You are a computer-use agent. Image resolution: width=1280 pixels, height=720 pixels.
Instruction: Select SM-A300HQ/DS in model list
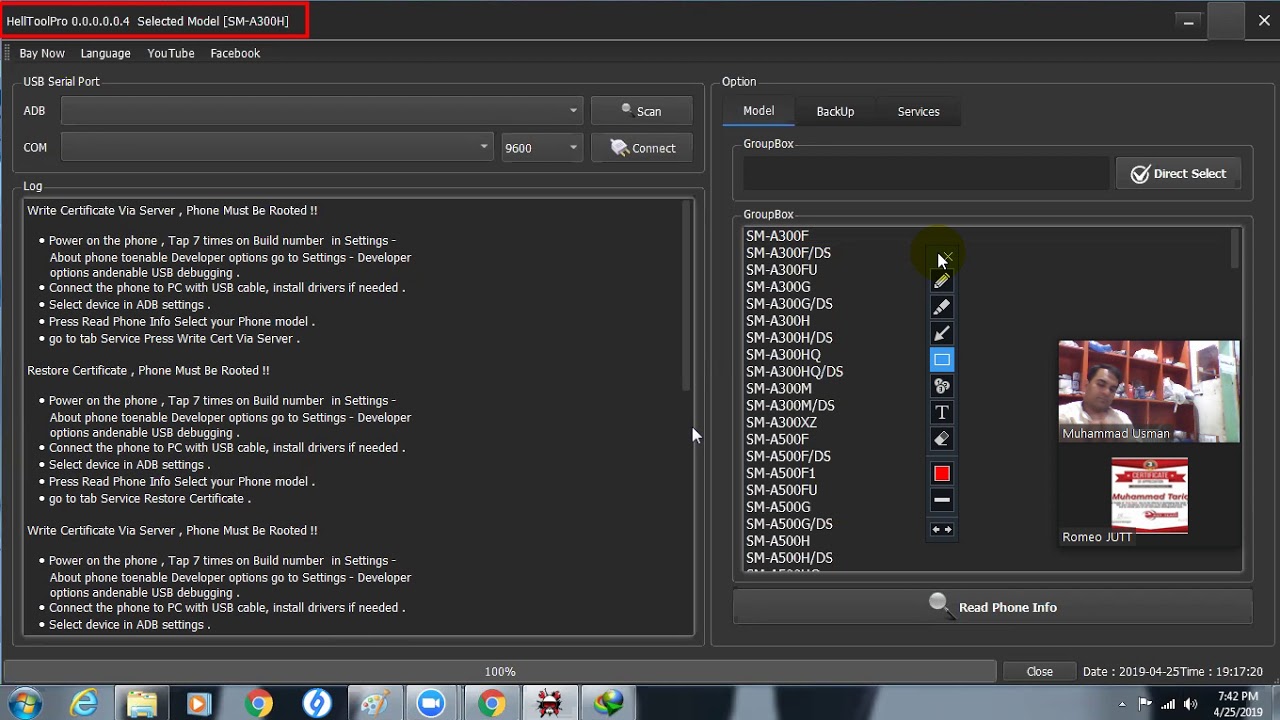[x=794, y=371]
